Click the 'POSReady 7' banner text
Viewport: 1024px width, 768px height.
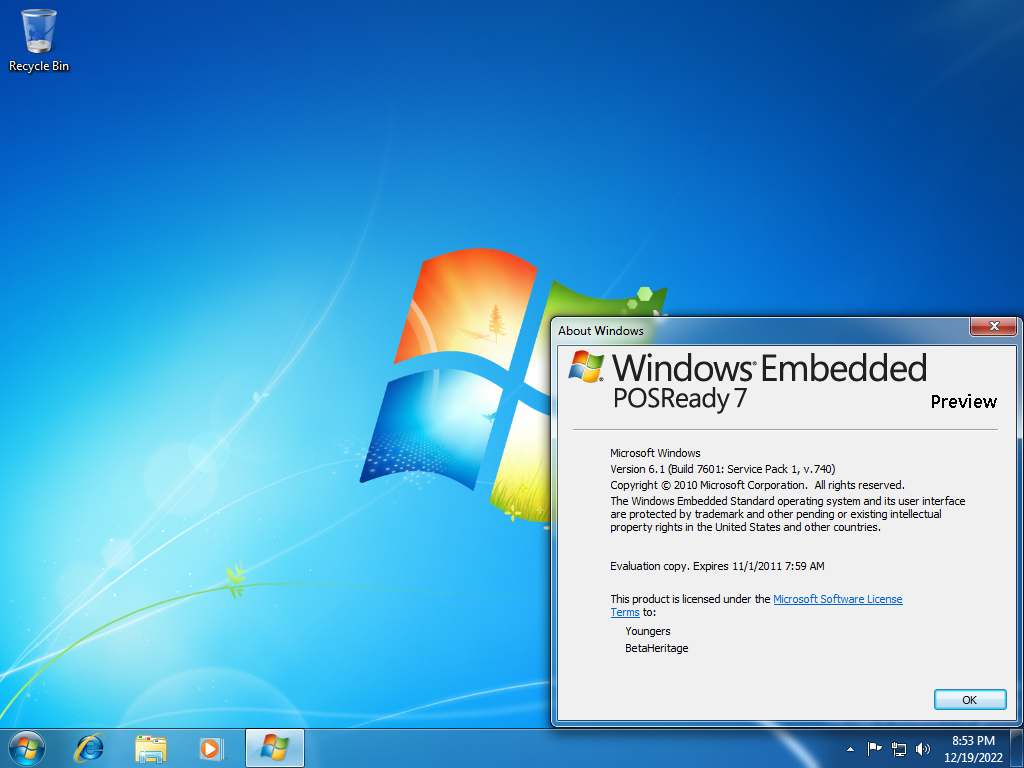pyautogui.click(x=679, y=398)
